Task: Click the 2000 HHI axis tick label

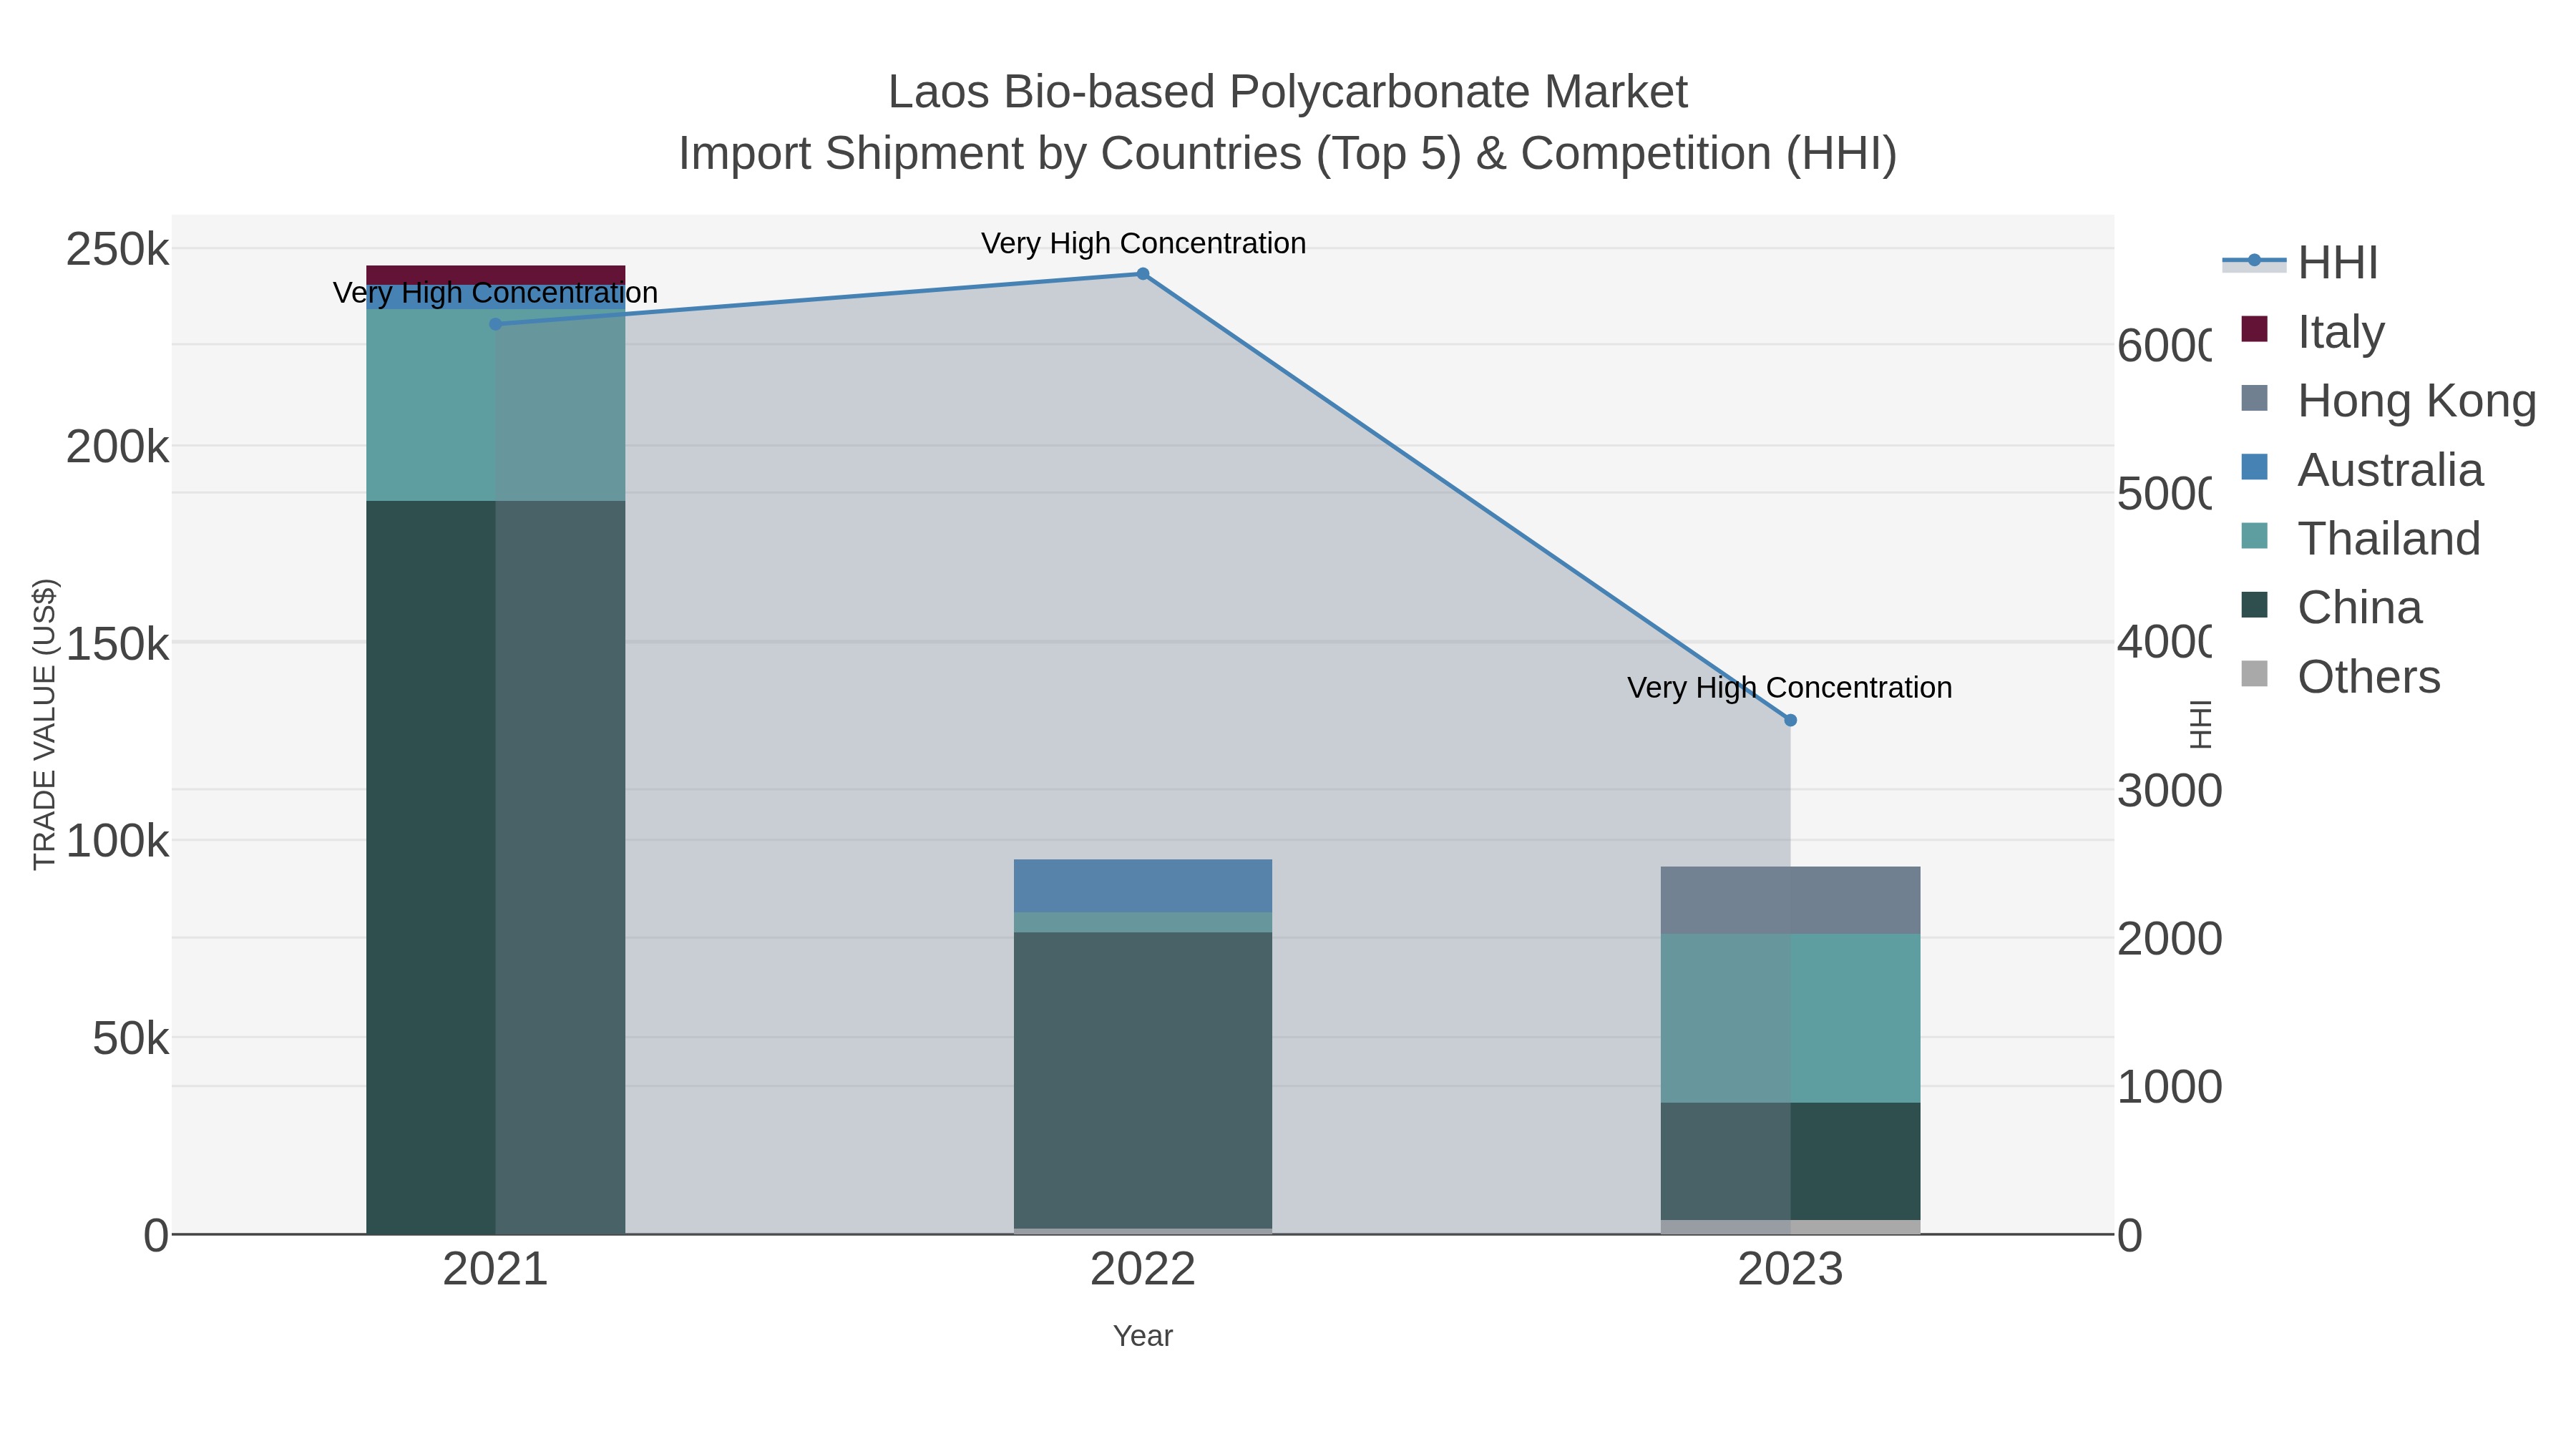Action: click(x=2169, y=939)
